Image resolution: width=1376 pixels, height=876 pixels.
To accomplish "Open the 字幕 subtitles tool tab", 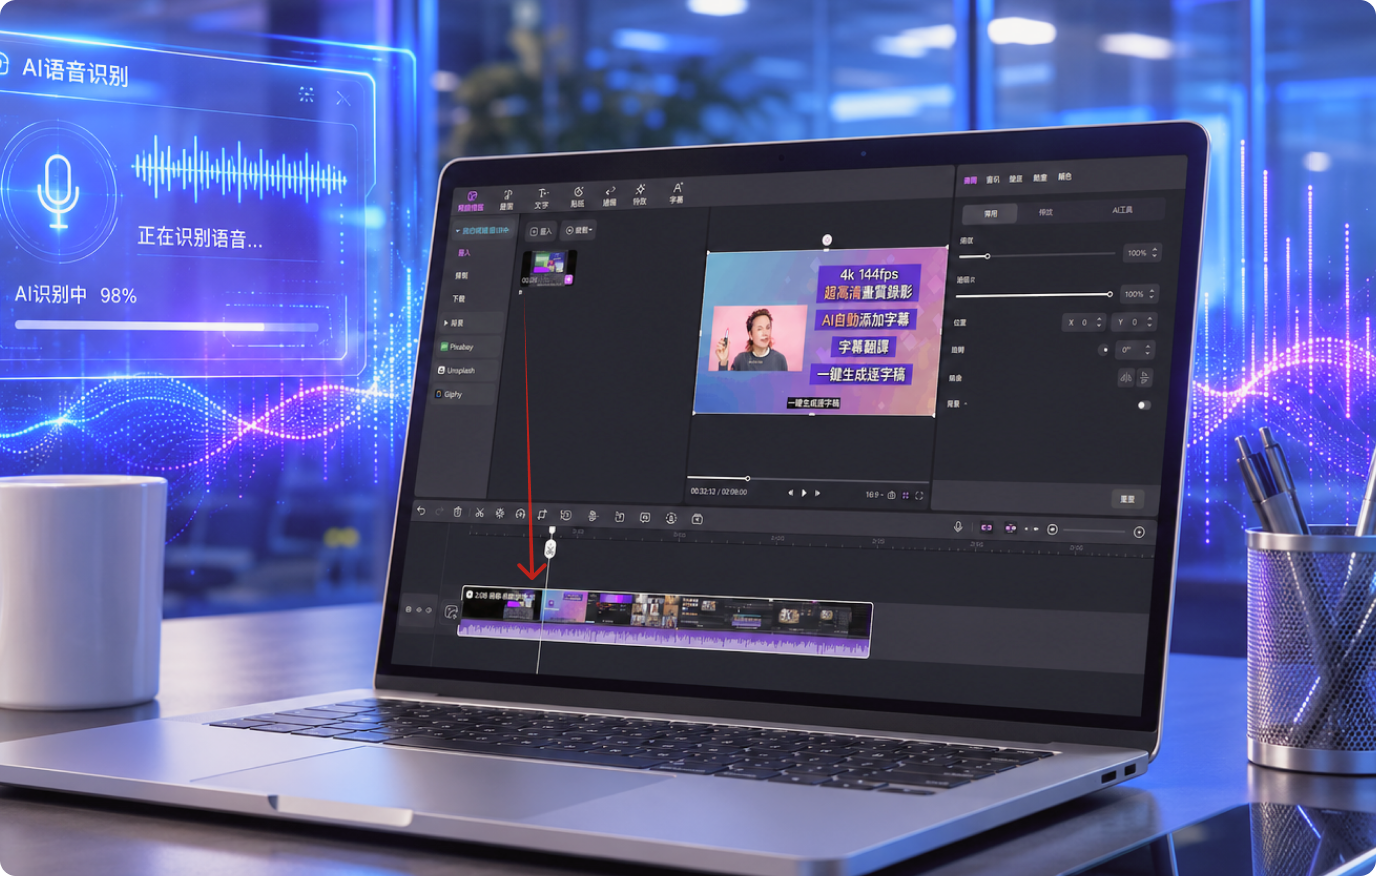I will (x=677, y=193).
